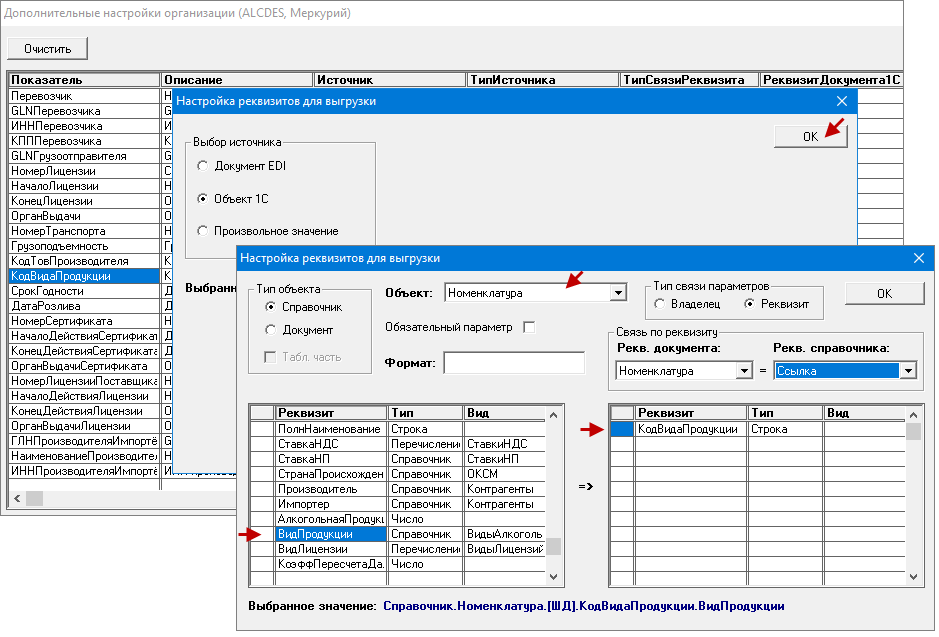Select GLNПеревозчика row in main table
Image resolution: width=939 pixels, height=637 pixels.
pos(84,111)
